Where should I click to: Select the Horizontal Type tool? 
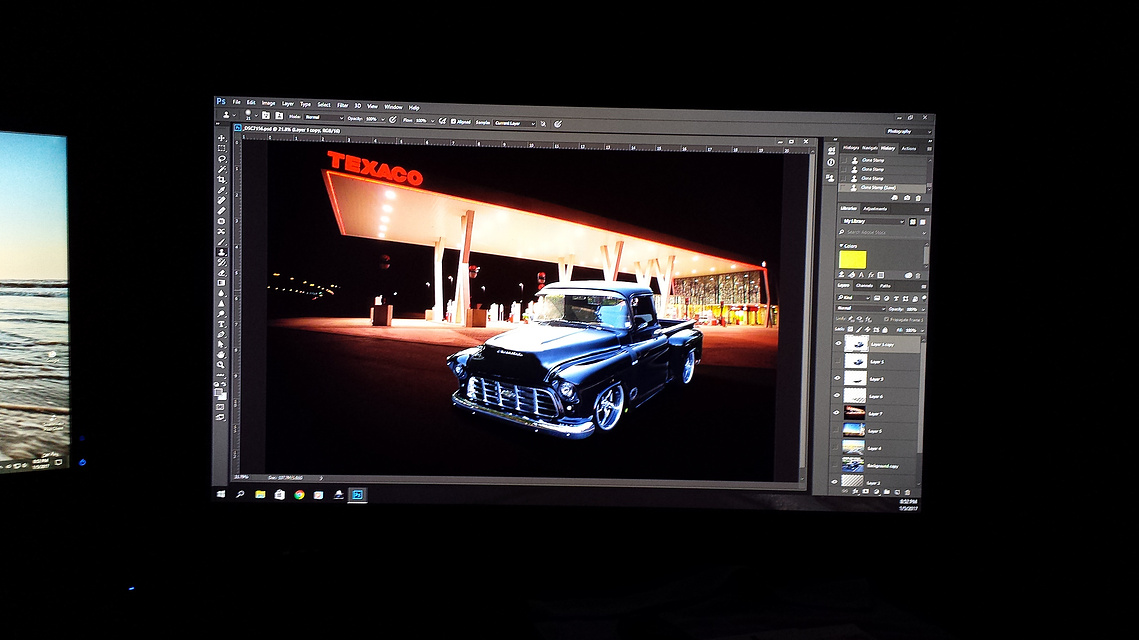coord(222,324)
